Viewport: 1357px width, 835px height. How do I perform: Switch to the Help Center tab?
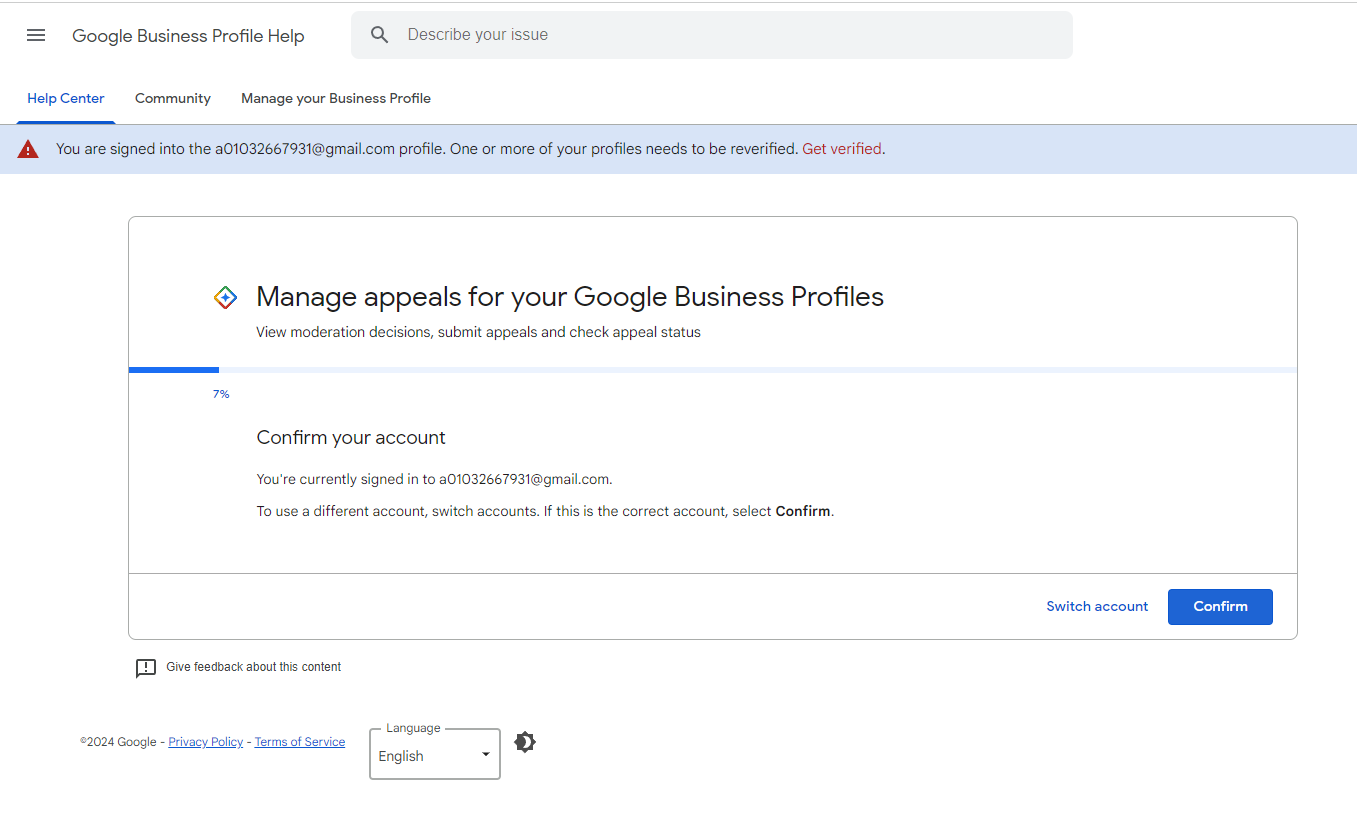coord(66,98)
